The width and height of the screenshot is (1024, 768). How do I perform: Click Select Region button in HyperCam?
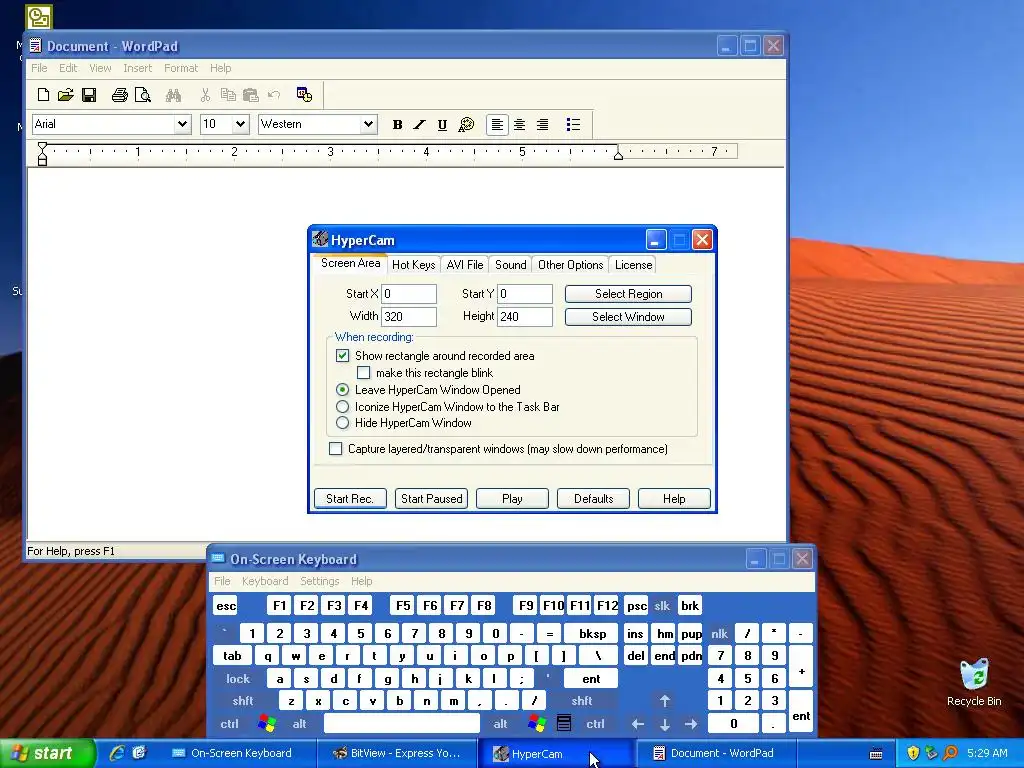(628, 294)
